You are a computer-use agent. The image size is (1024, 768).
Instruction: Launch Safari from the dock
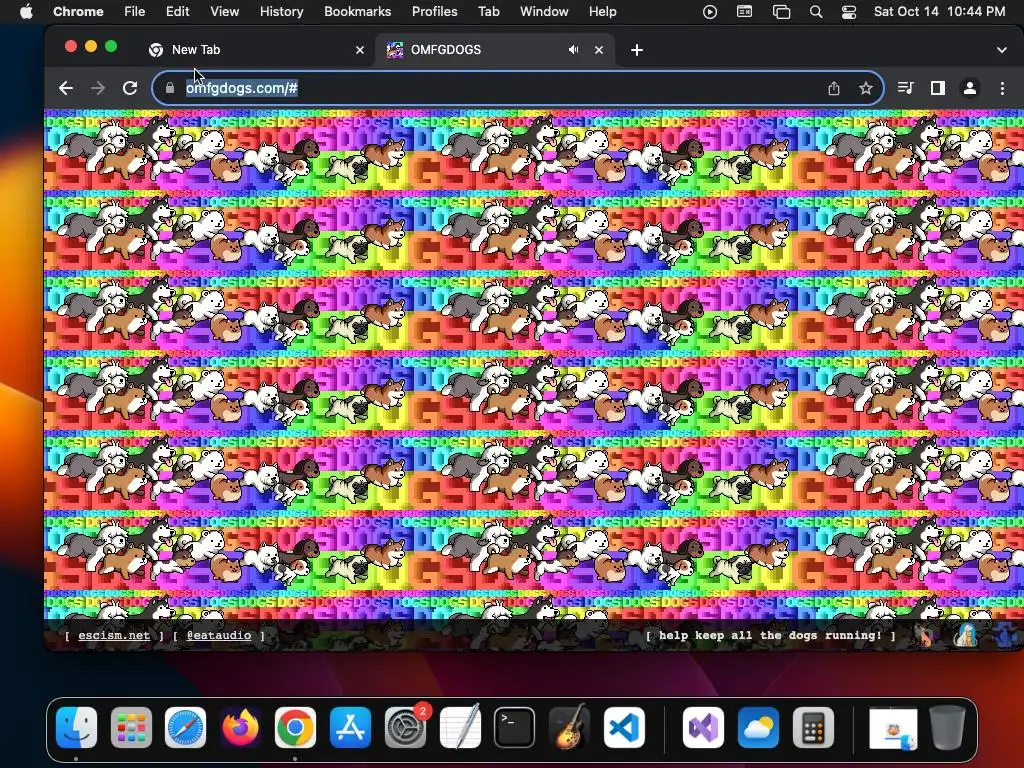tap(185, 728)
